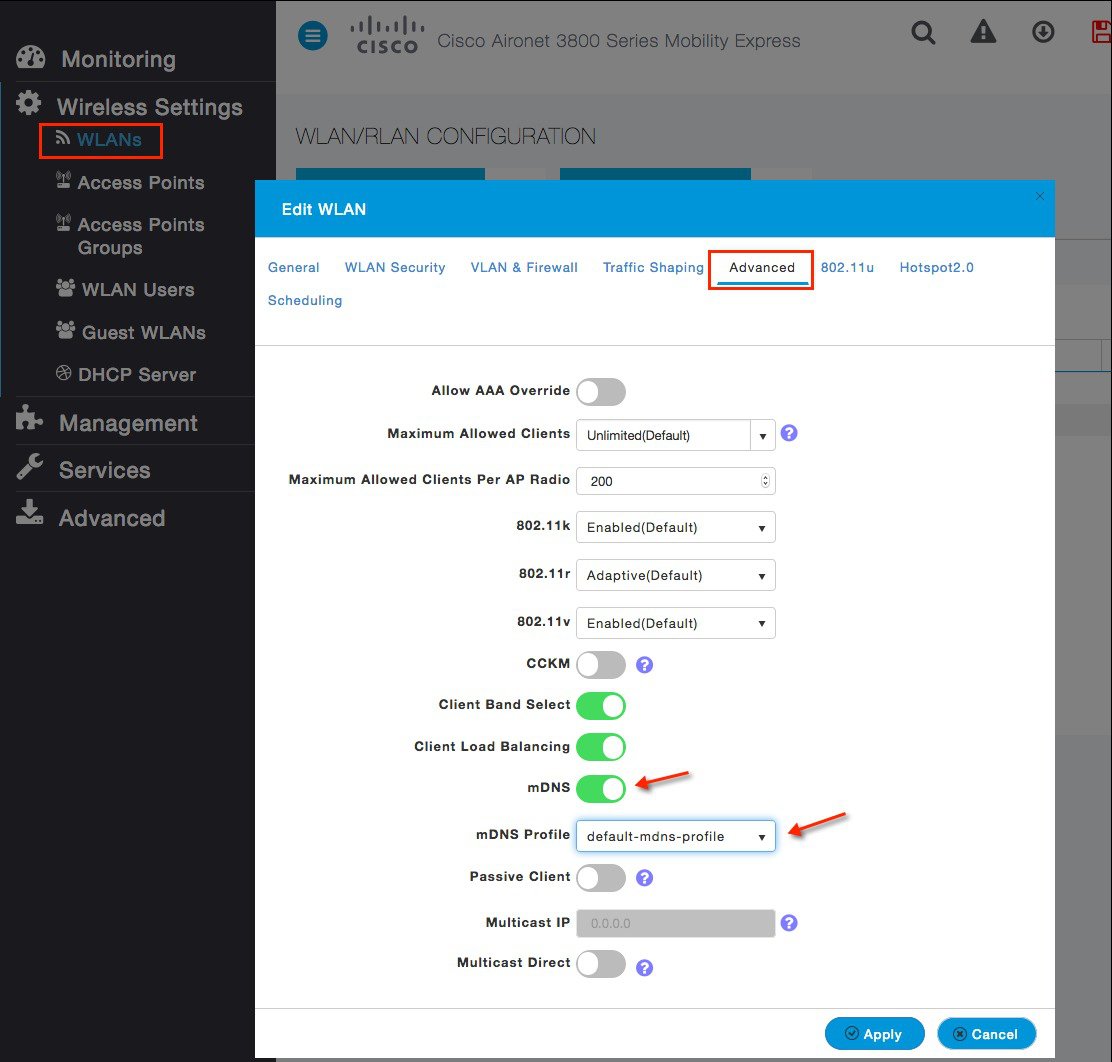
Task: Open the mDNS Profile dropdown
Action: [675, 836]
